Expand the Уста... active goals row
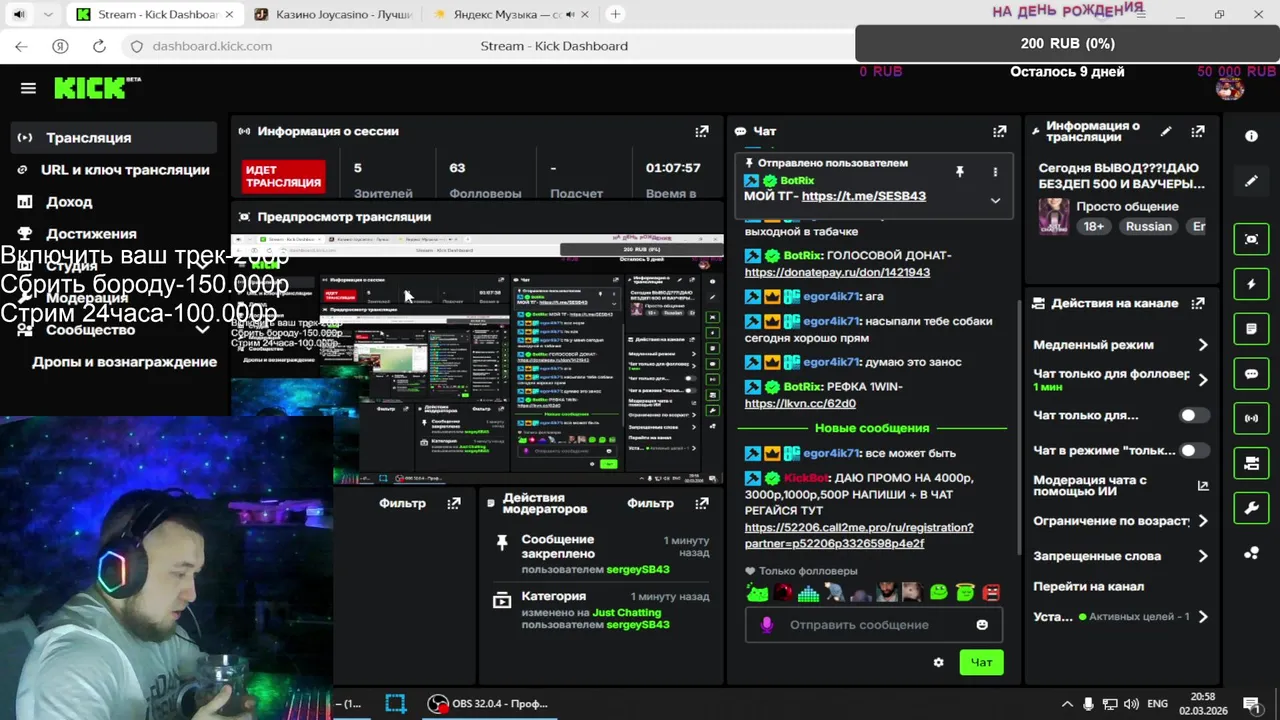Viewport: 1280px width, 720px height. coord(1121,617)
